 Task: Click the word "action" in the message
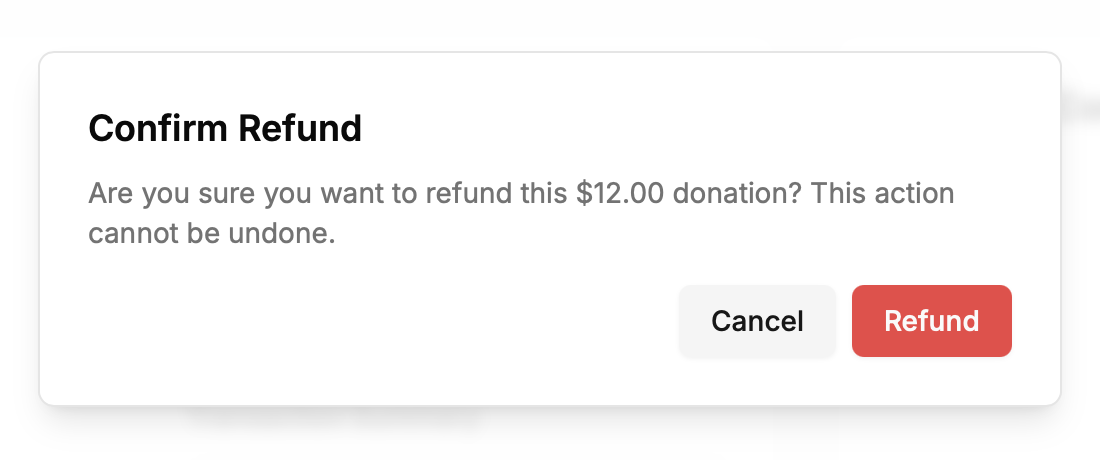click(x=916, y=193)
